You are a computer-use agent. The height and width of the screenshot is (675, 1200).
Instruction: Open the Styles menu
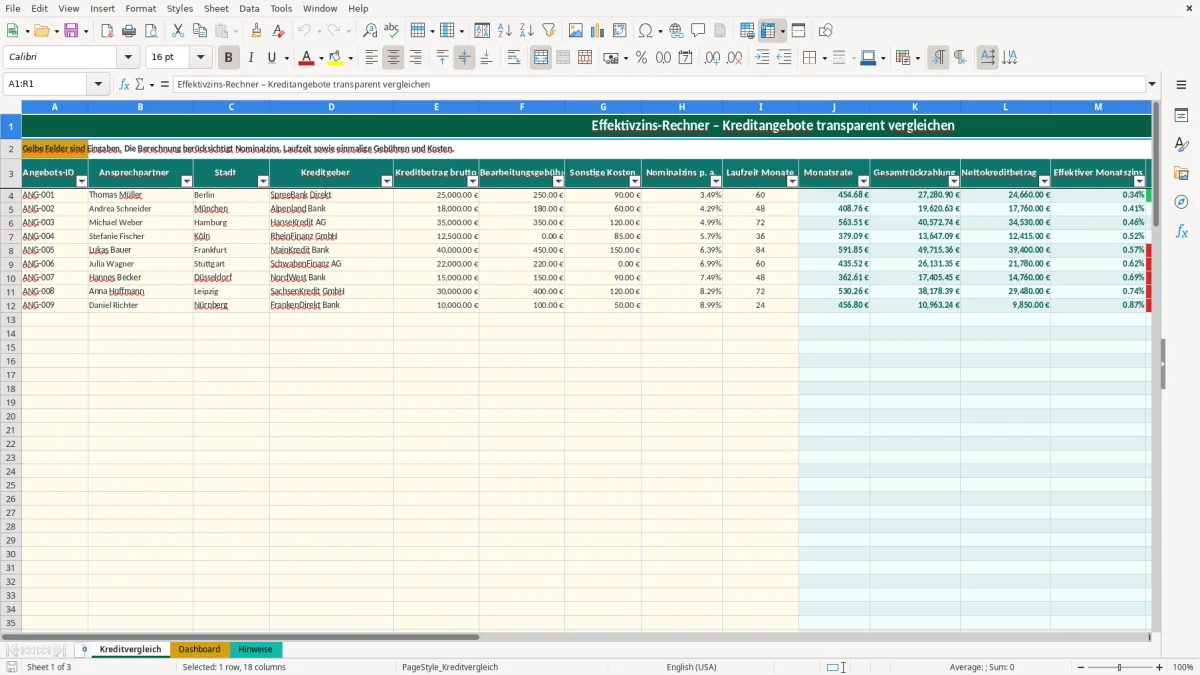click(180, 8)
